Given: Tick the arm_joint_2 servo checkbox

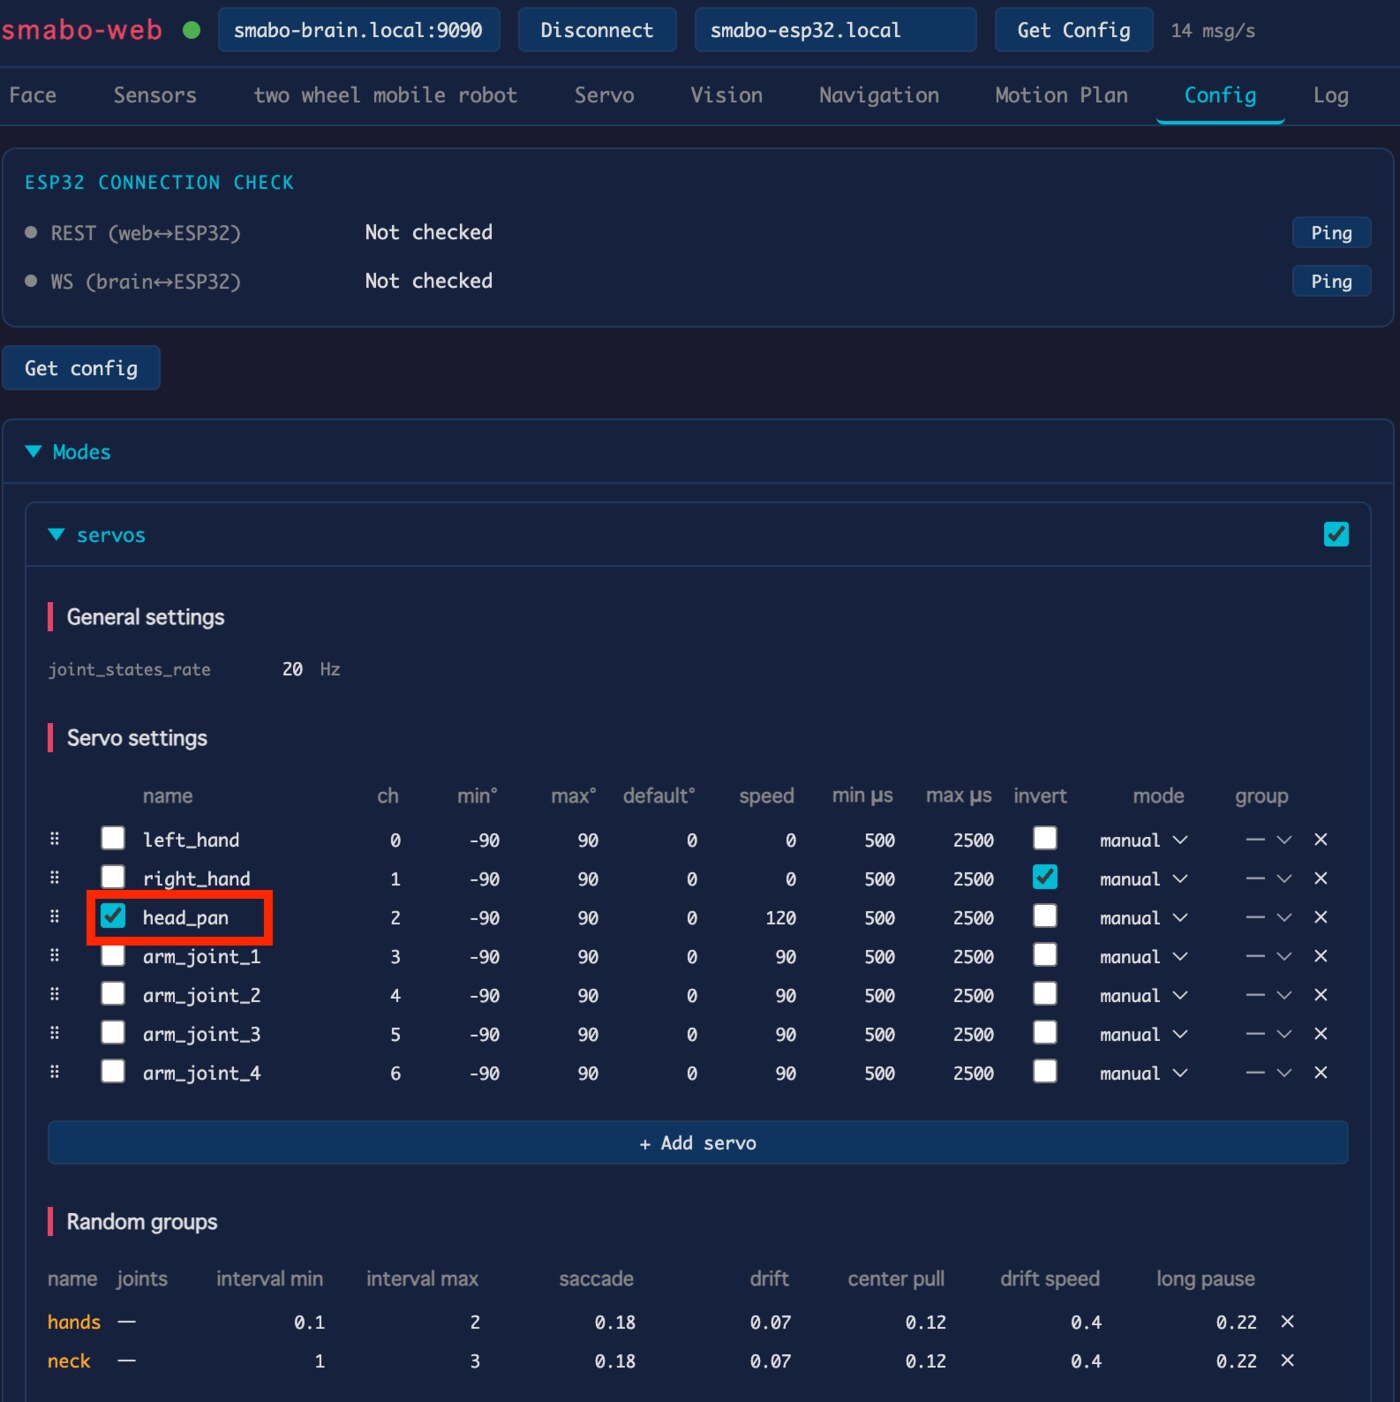Looking at the screenshot, I should pos(113,993).
